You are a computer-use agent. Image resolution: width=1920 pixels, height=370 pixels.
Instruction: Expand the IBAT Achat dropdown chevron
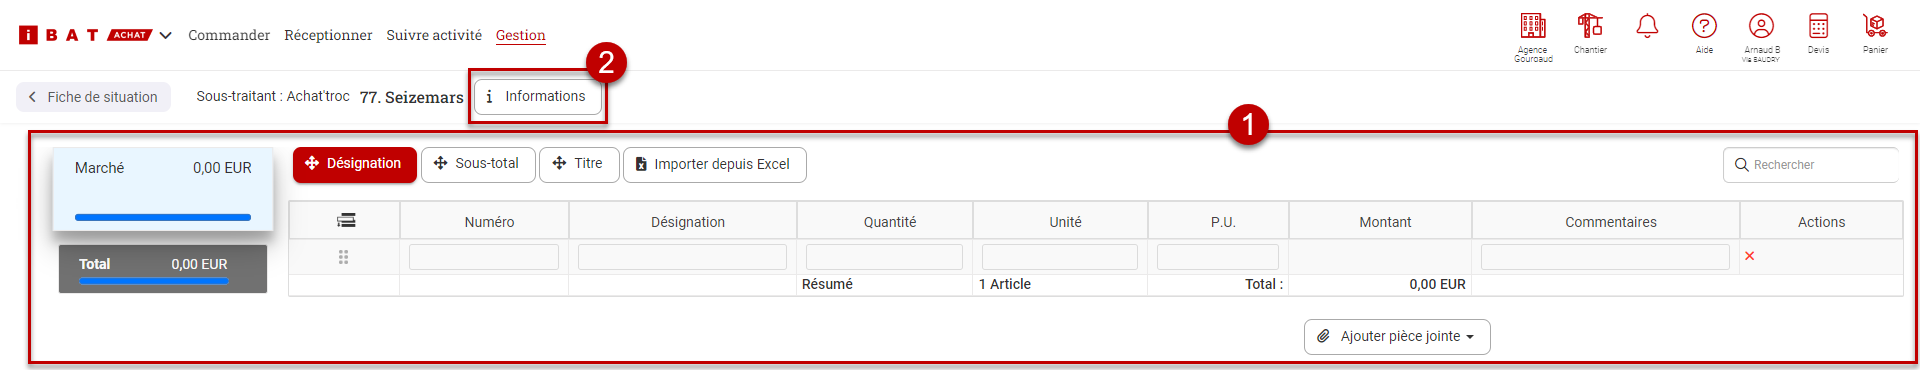(x=165, y=35)
